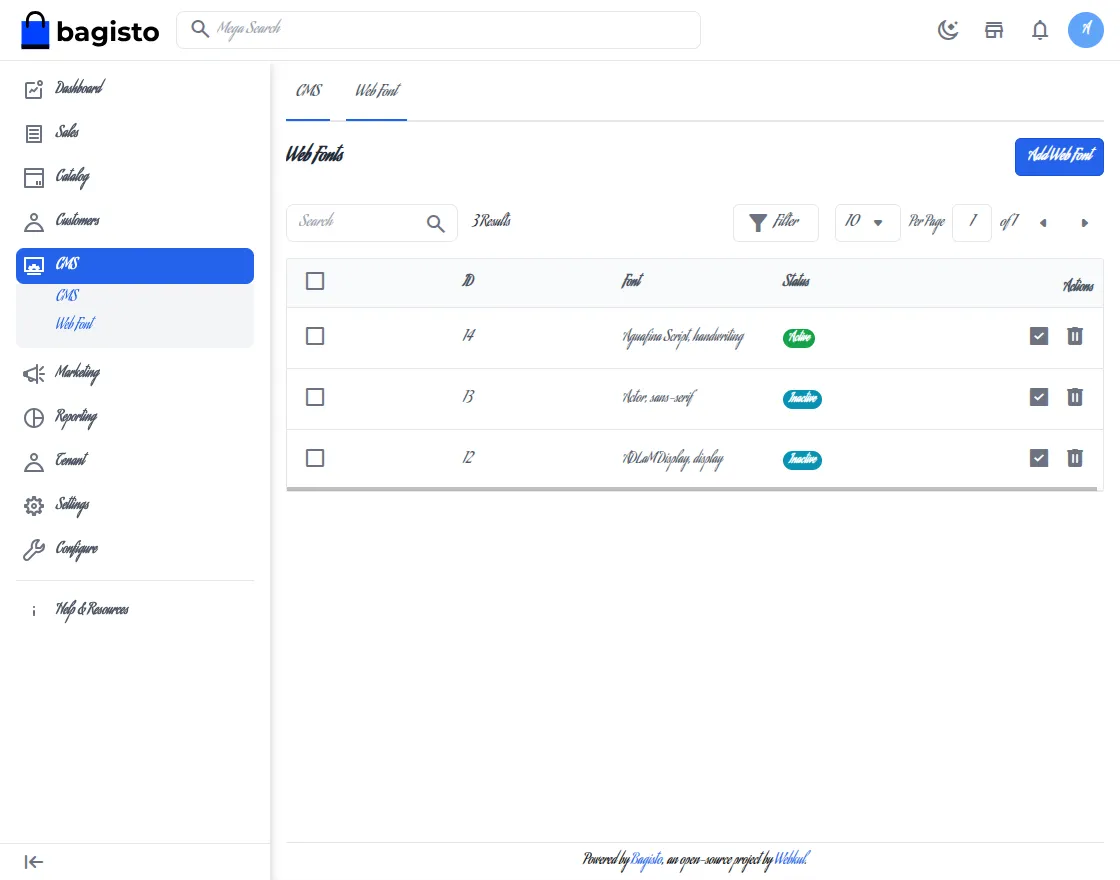The height and width of the screenshot is (880, 1120).
Task: Open the 10 per page dropdown
Action: (x=867, y=222)
